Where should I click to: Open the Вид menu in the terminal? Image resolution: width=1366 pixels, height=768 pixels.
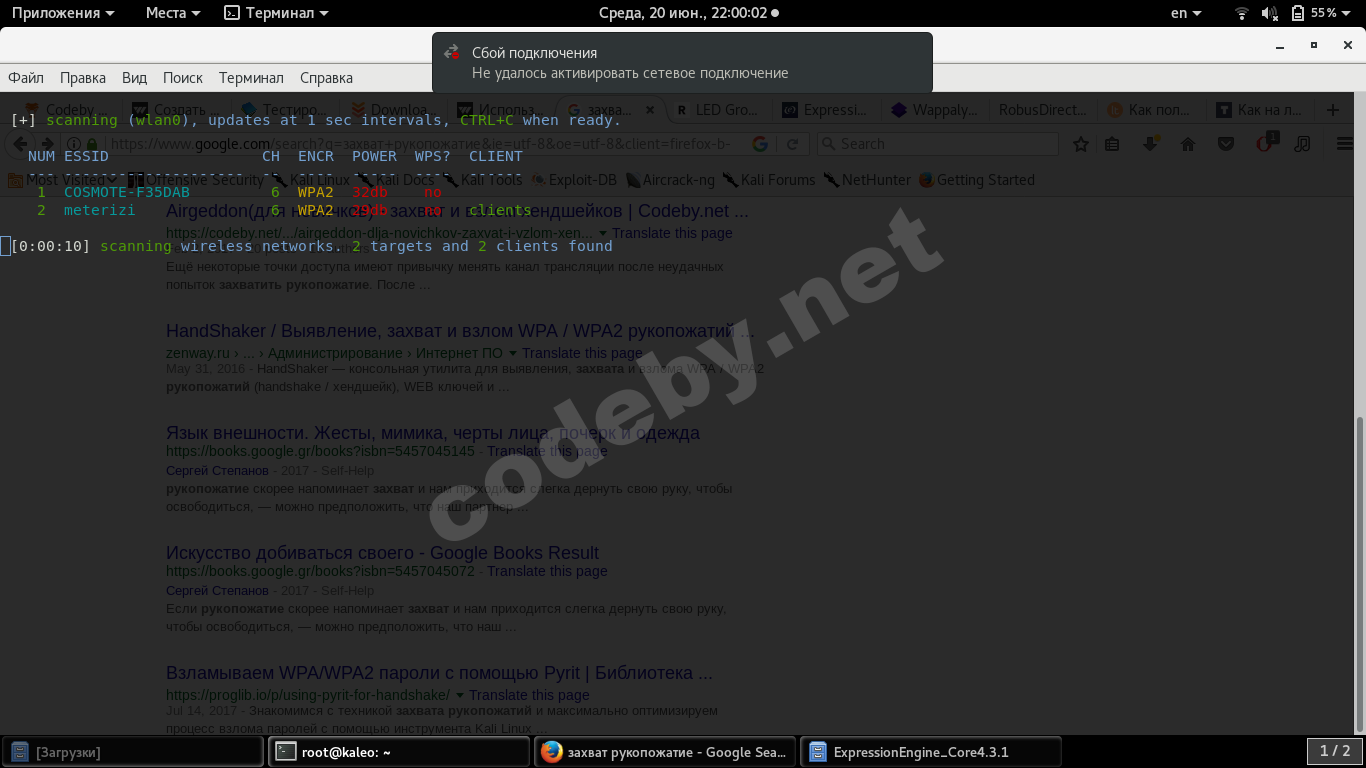[134, 78]
